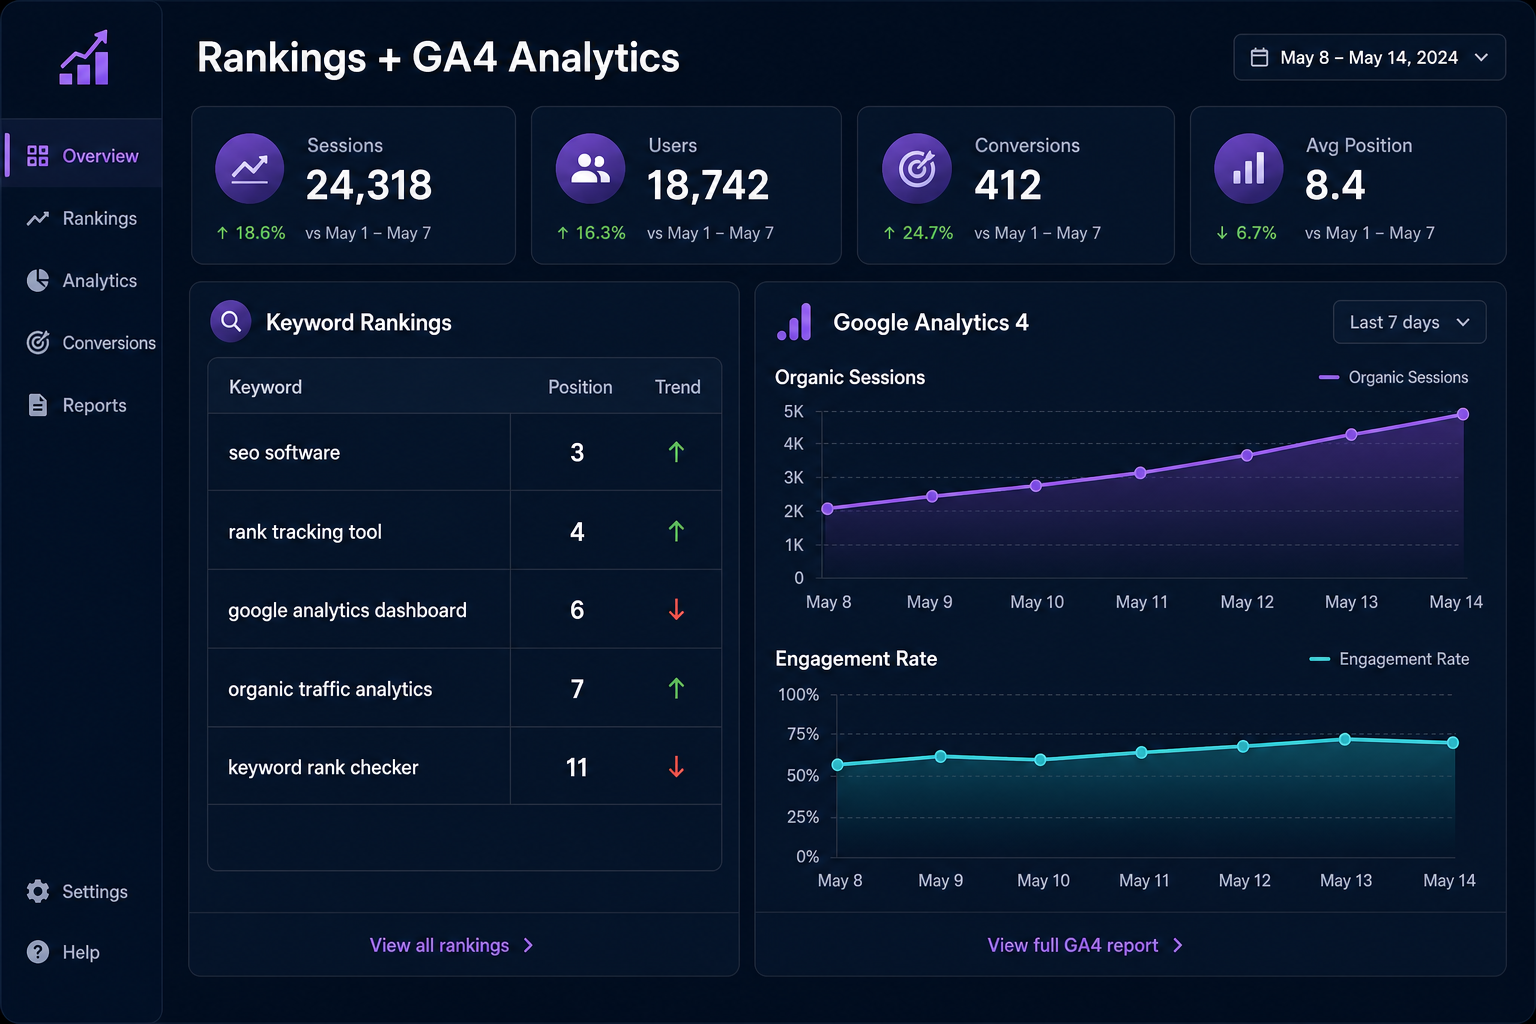Click the 'rank tracking tool' keyword row
This screenshot has height=1024, width=1536.
click(x=464, y=531)
